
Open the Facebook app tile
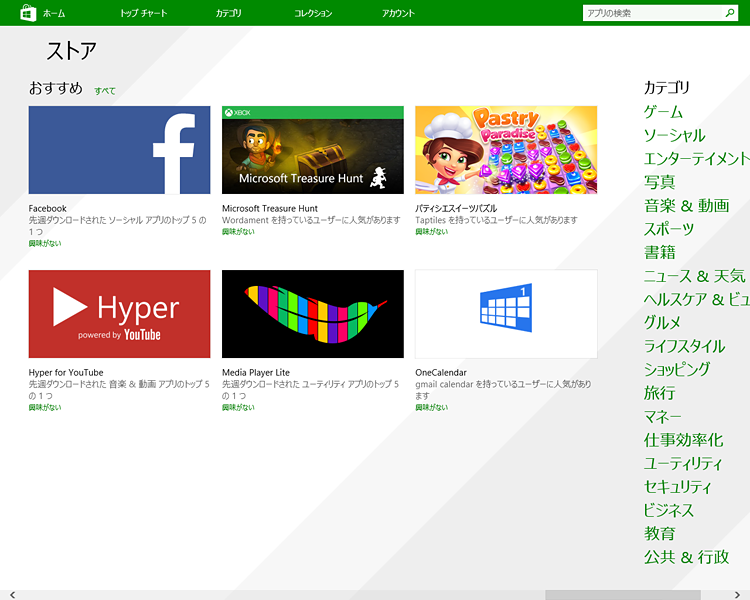coord(119,150)
